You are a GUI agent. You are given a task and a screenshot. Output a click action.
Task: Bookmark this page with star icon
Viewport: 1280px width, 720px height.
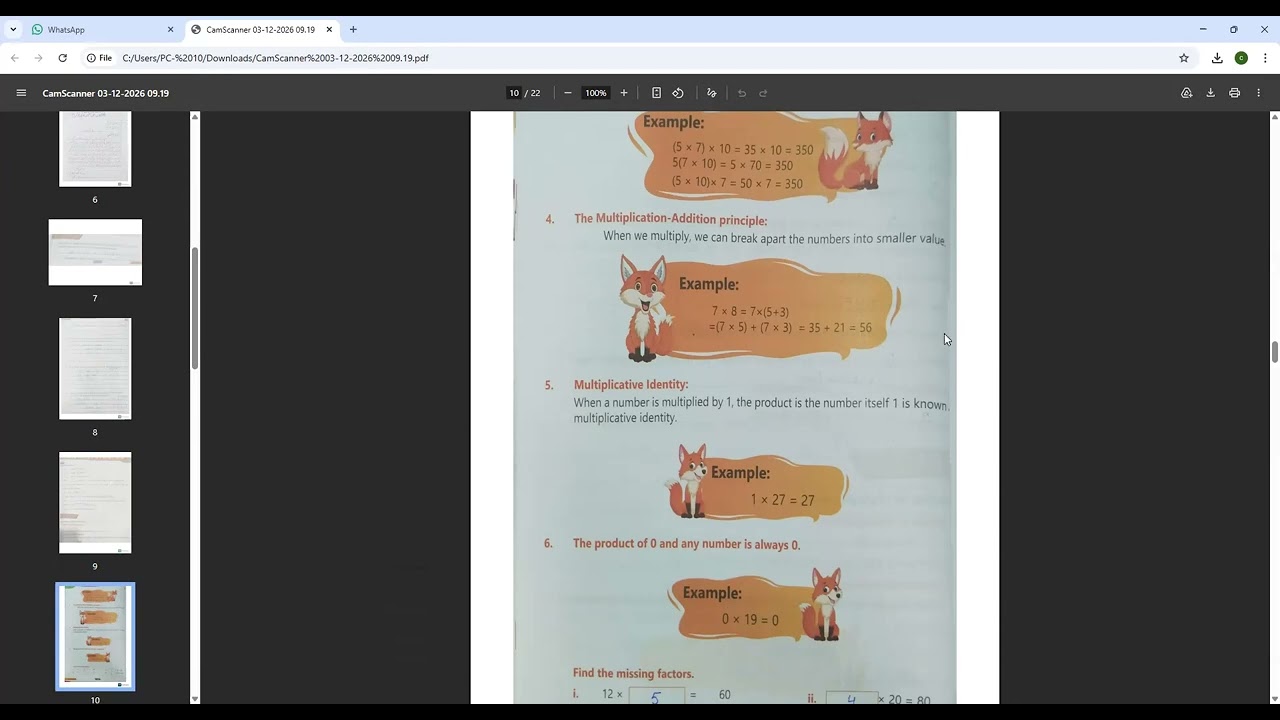click(1184, 58)
